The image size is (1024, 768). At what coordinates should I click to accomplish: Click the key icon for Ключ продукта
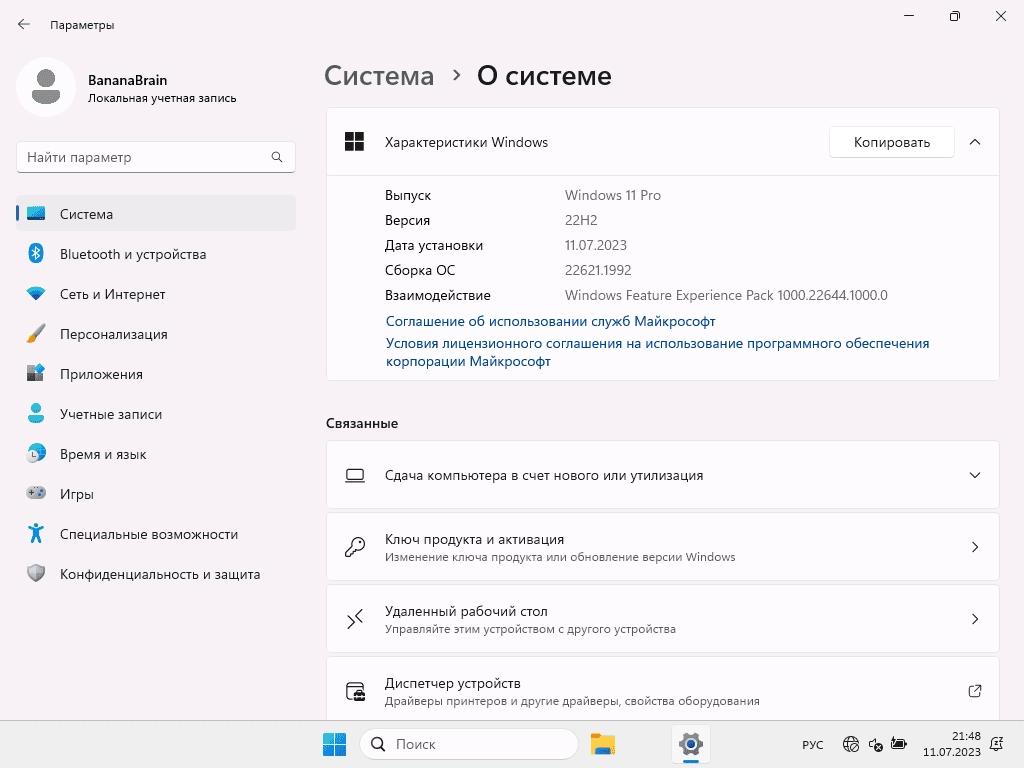(355, 547)
